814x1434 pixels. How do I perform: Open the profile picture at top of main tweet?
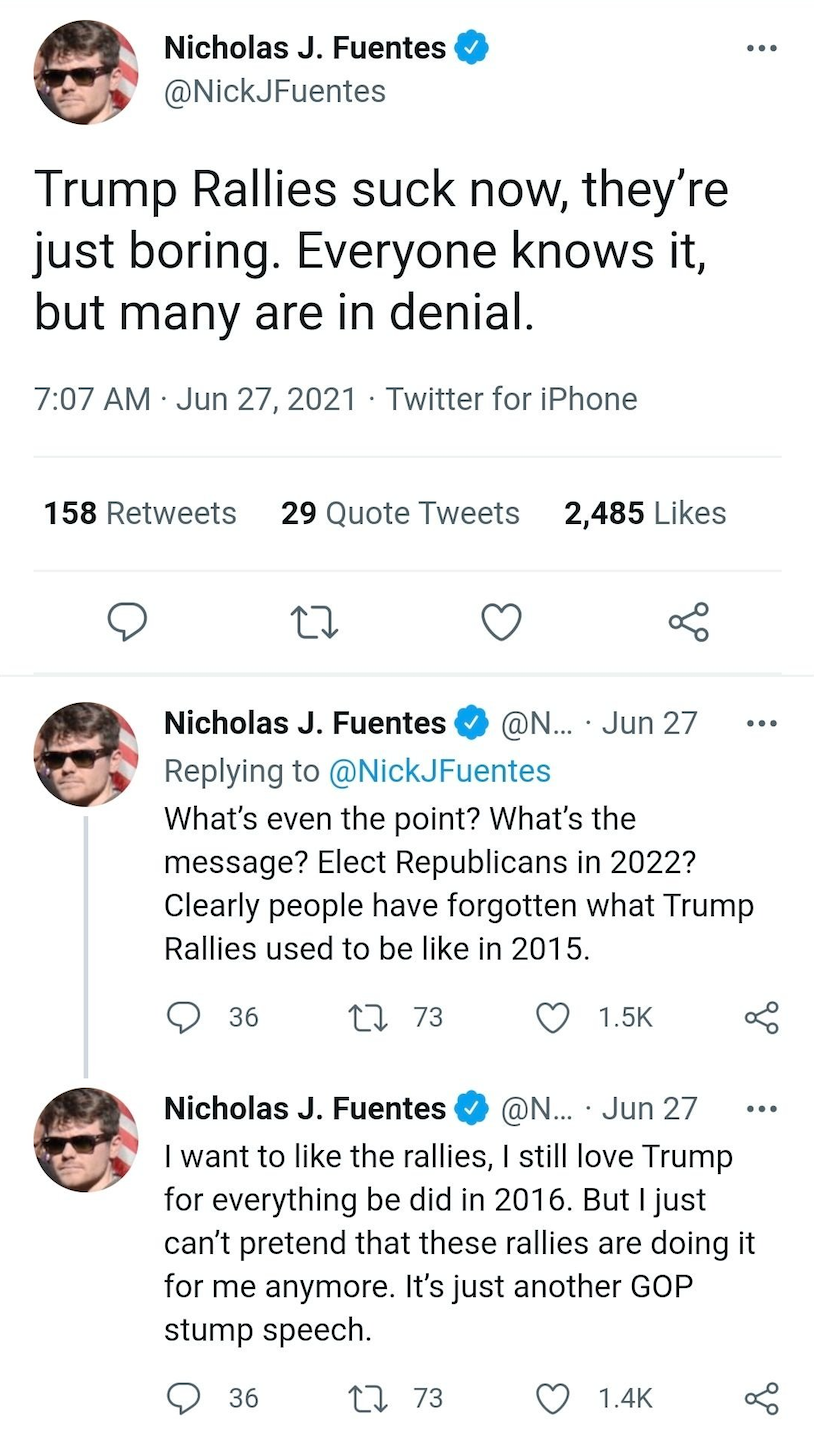click(86, 71)
